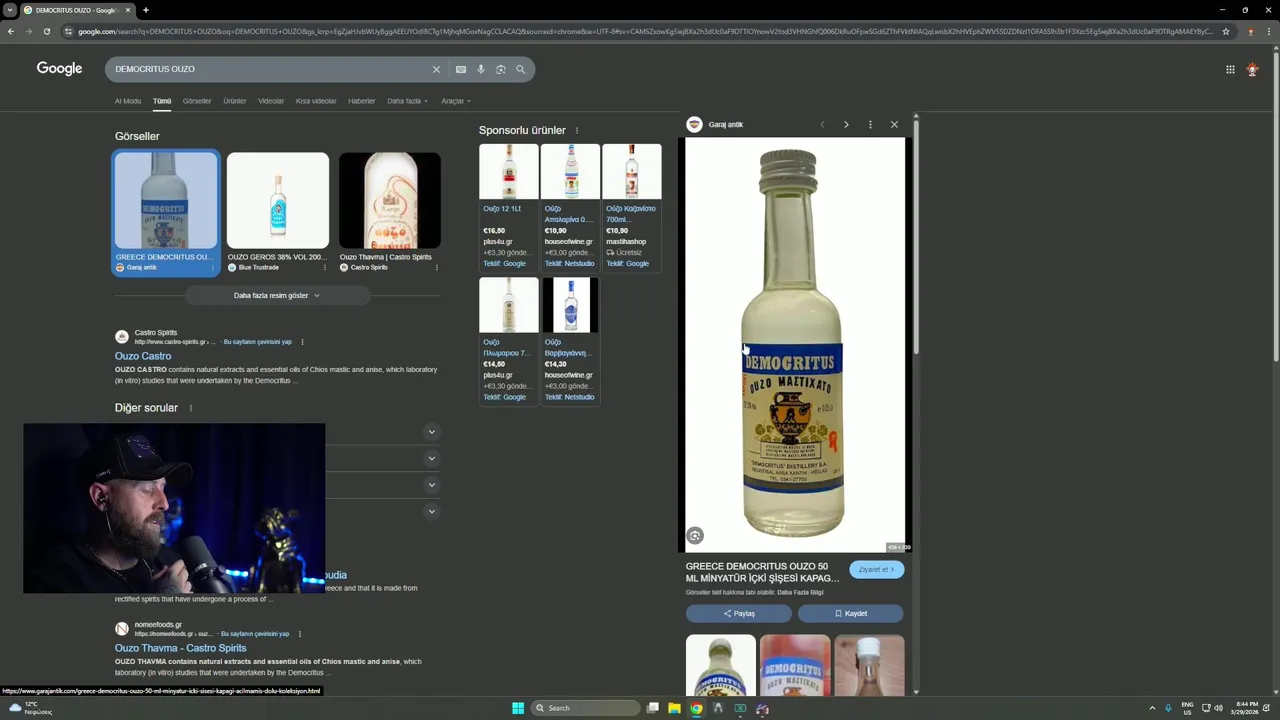
Task: Select the Tümü tab
Action: tap(162, 101)
